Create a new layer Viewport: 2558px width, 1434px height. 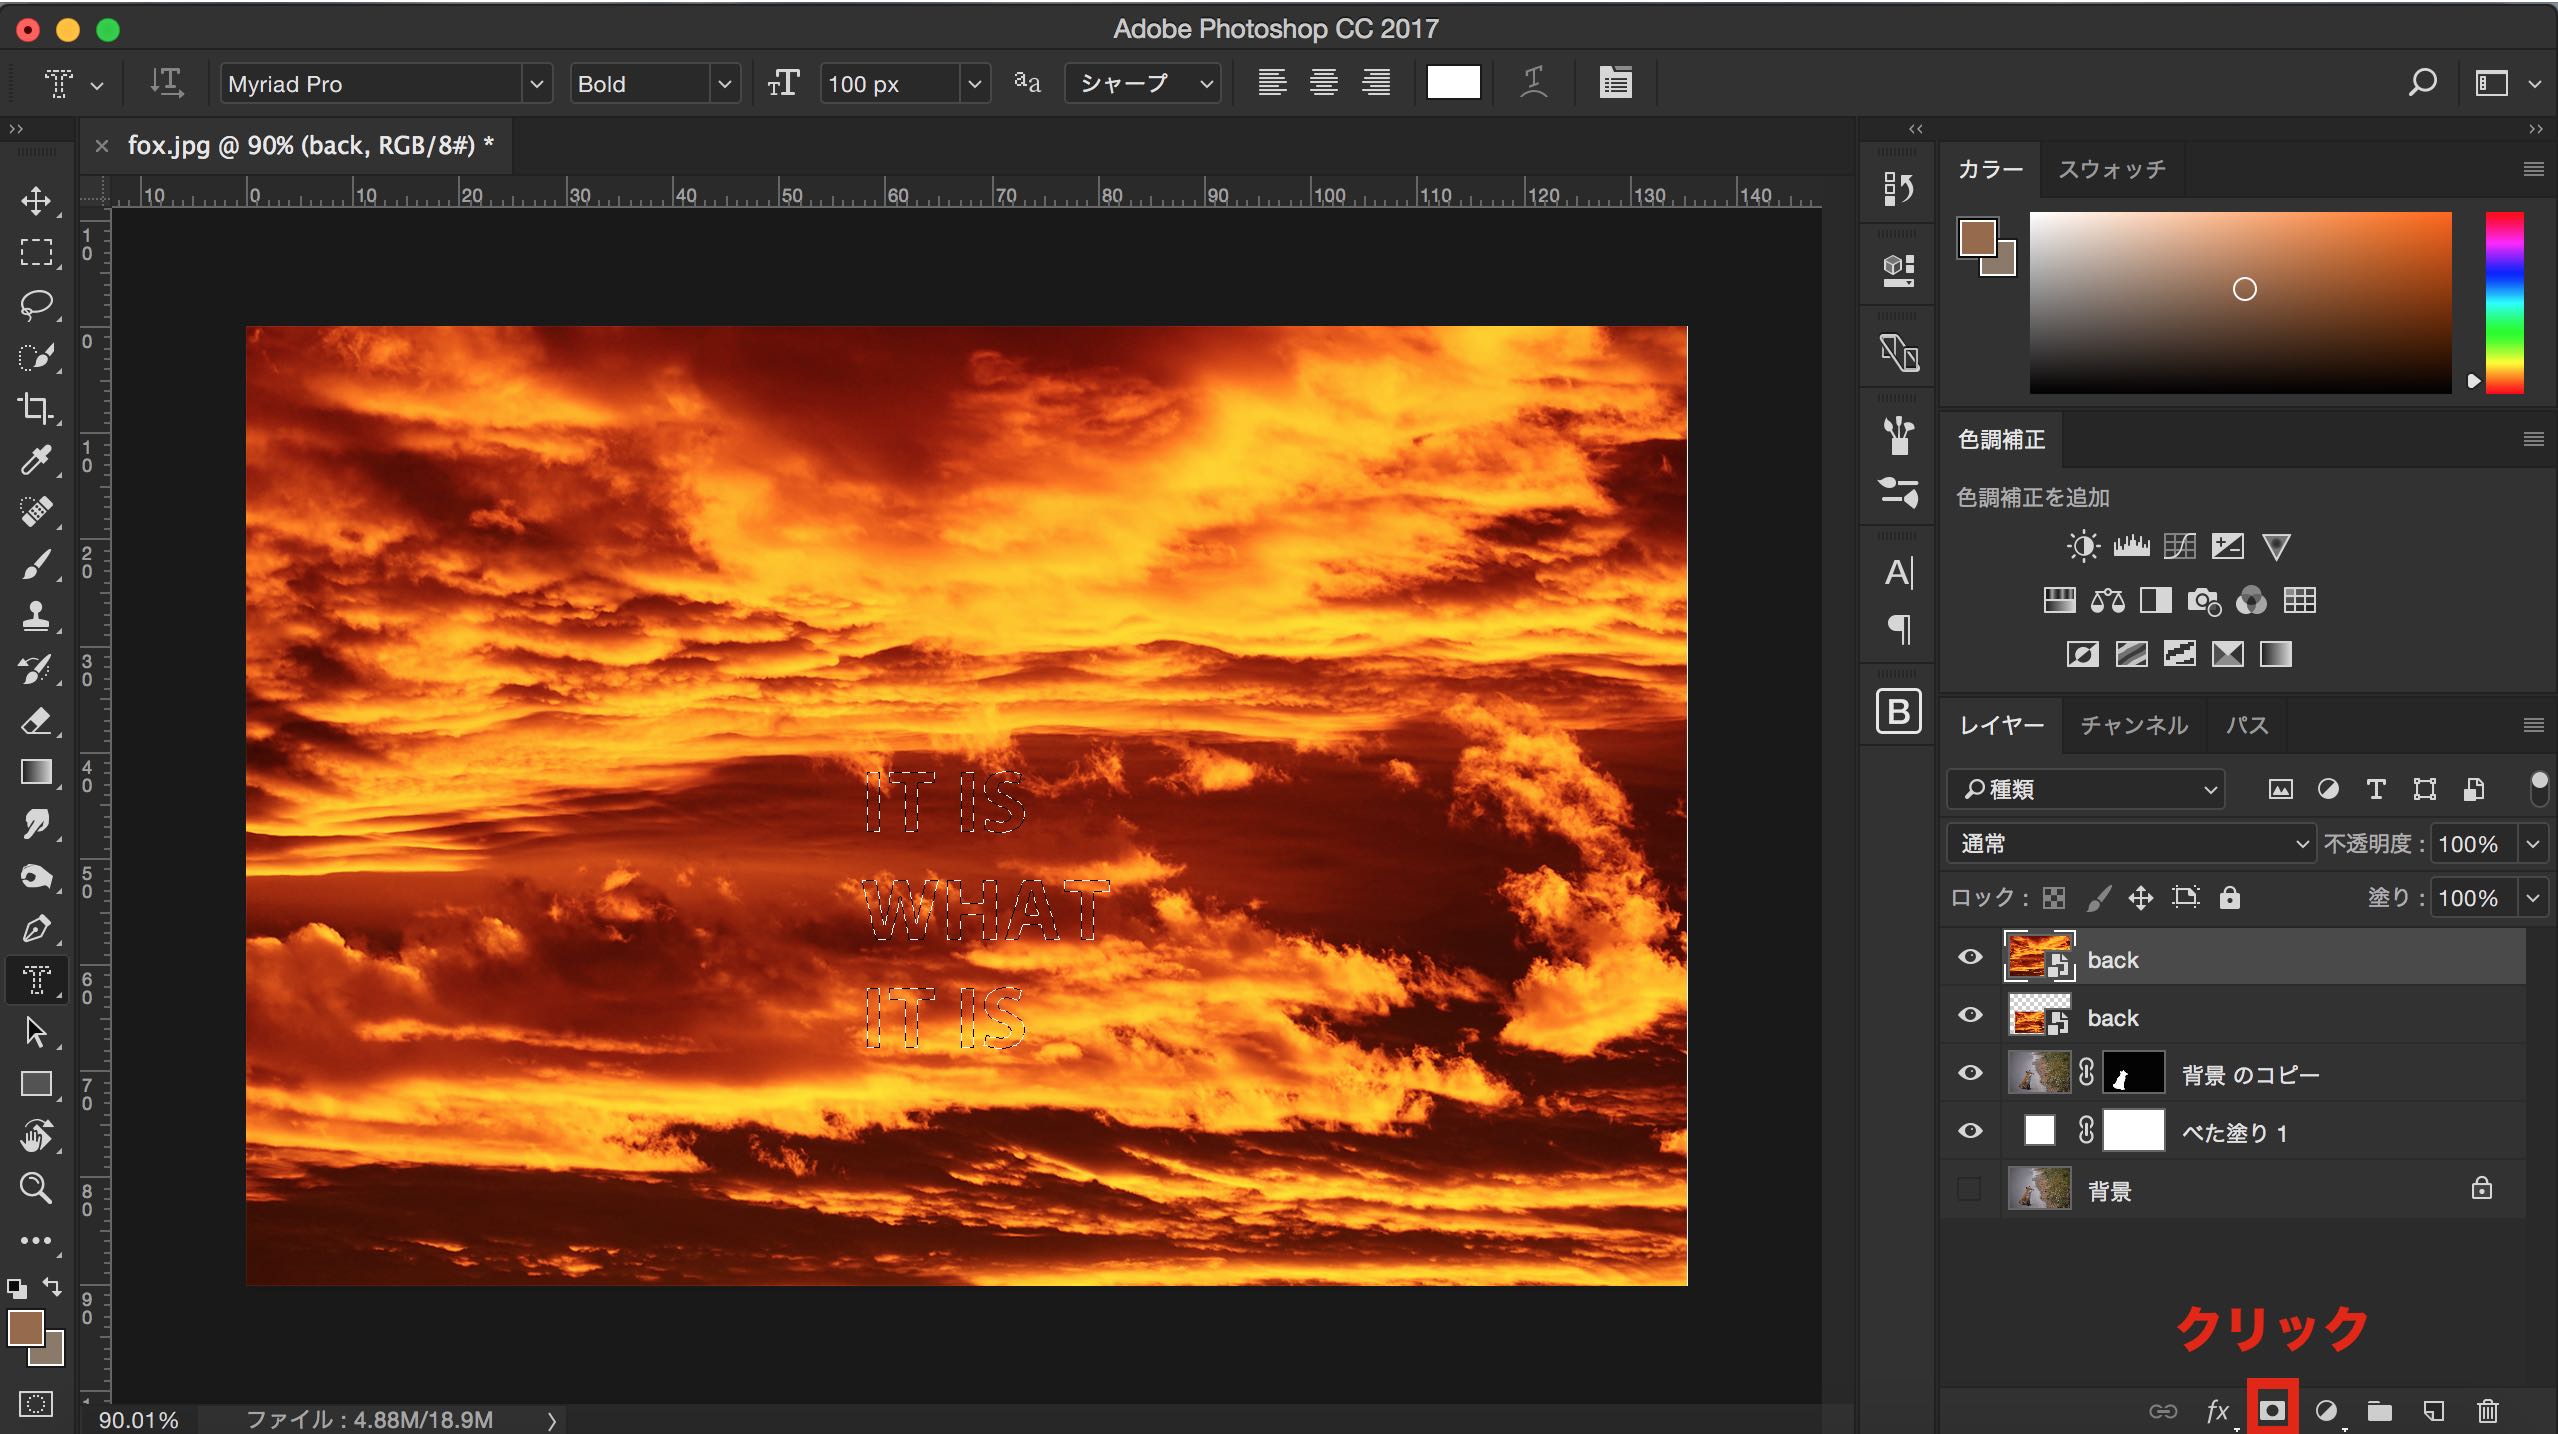coord(2434,1410)
